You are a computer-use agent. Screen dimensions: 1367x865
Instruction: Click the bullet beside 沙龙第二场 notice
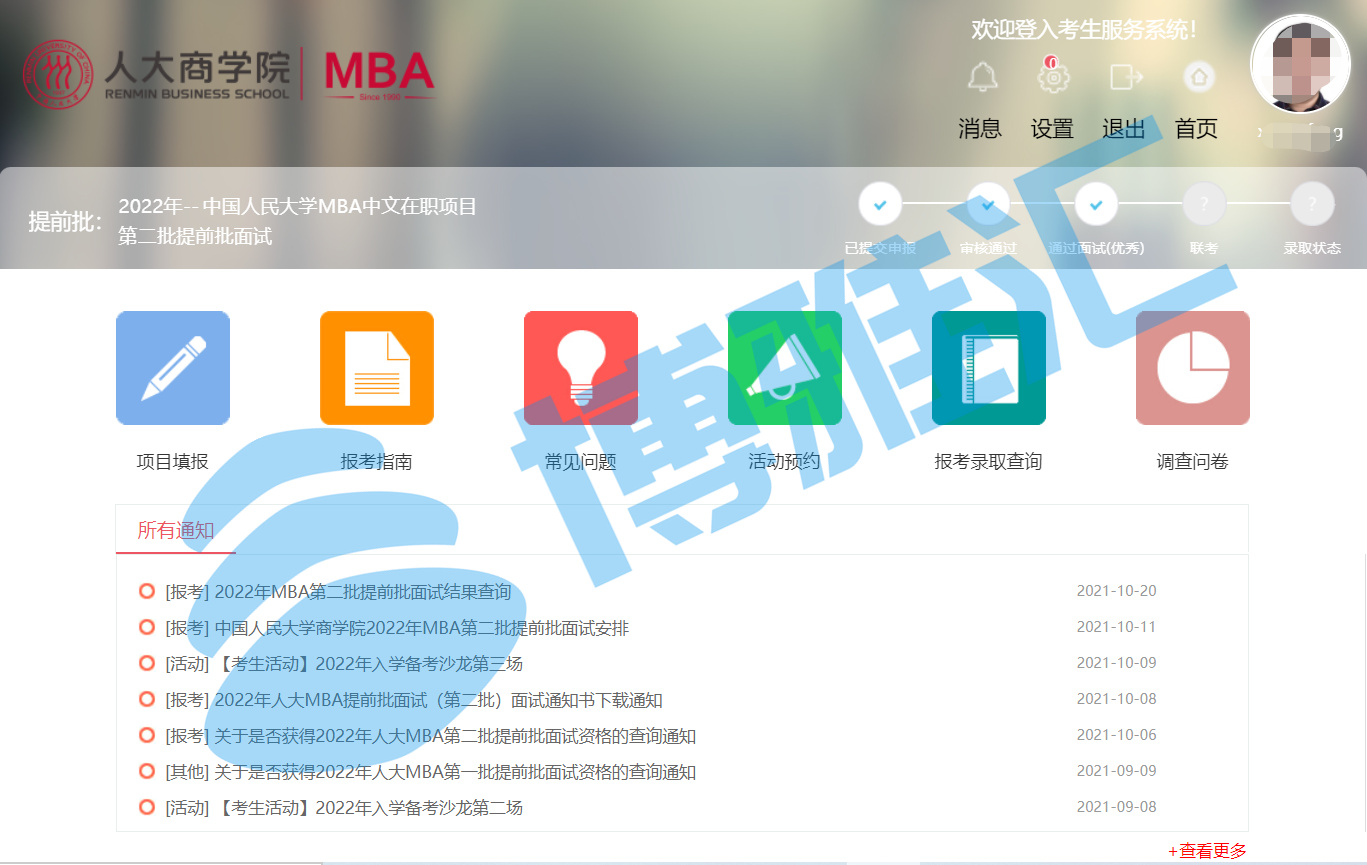click(x=147, y=807)
